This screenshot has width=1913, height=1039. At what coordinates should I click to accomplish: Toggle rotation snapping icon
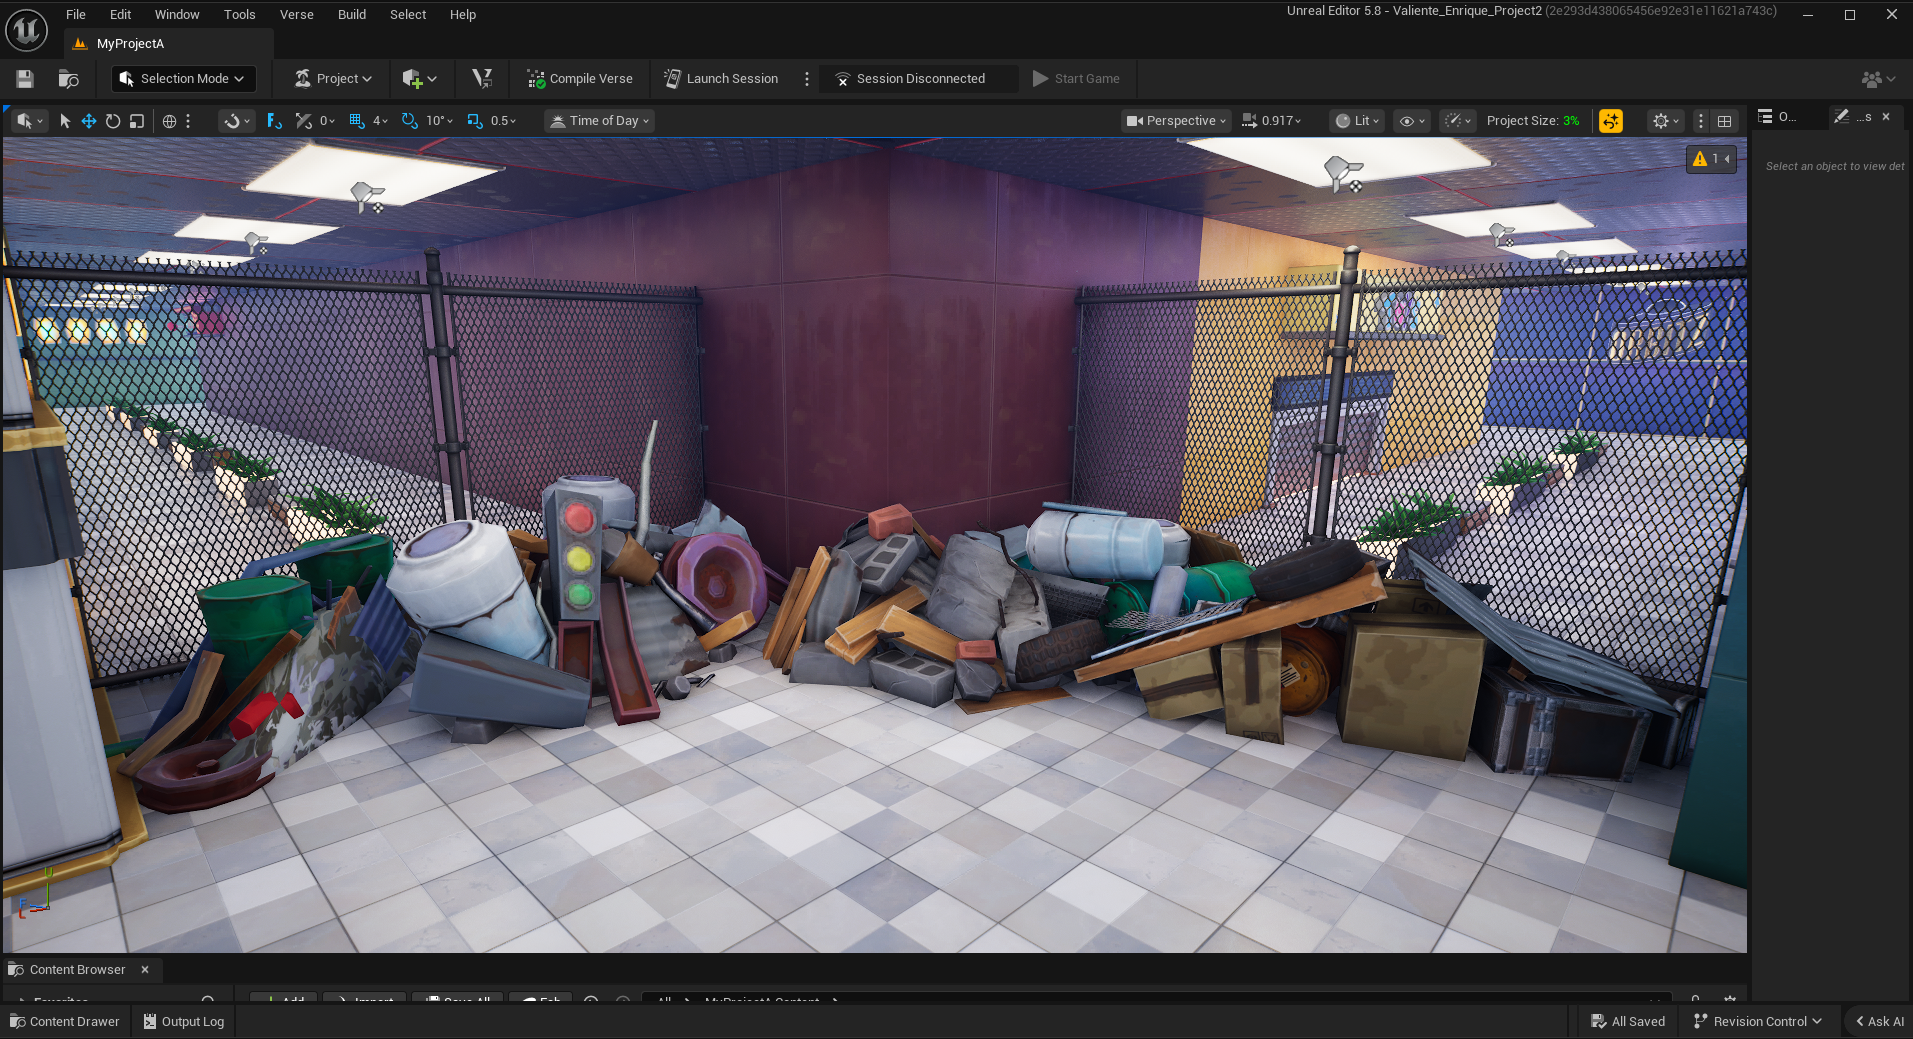click(410, 121)
